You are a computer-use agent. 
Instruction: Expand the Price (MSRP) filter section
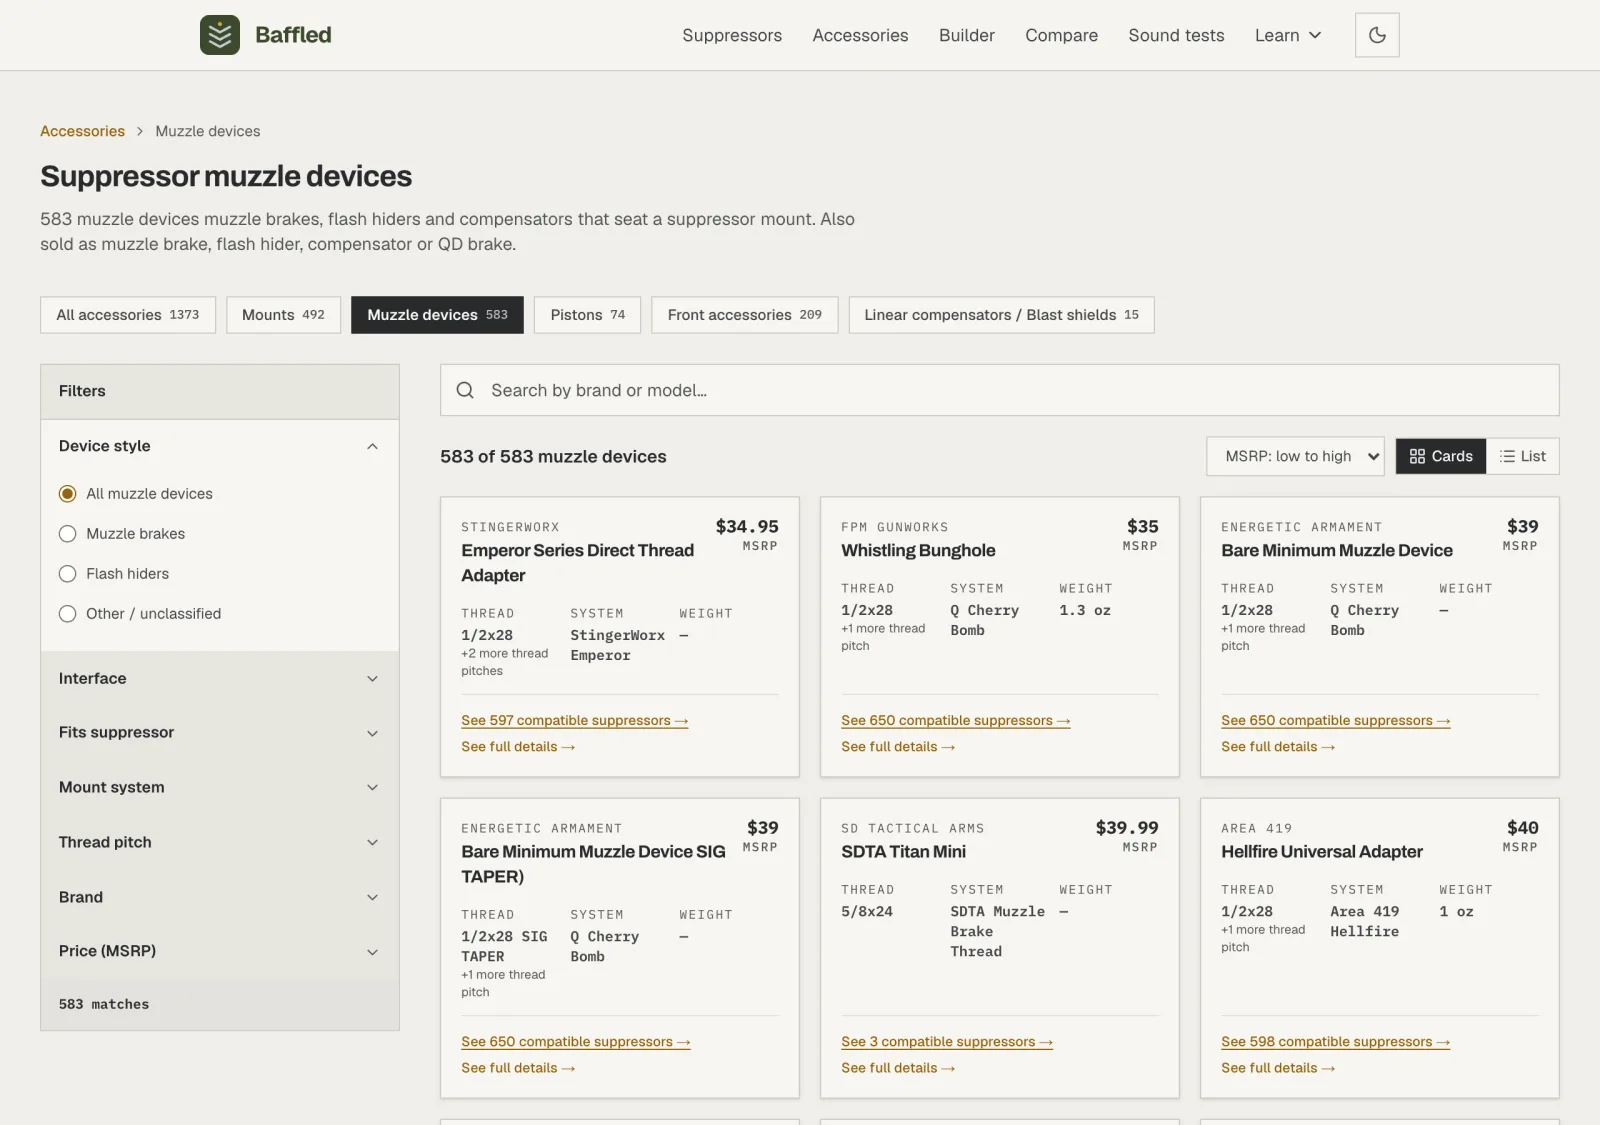tap(220, 952)
